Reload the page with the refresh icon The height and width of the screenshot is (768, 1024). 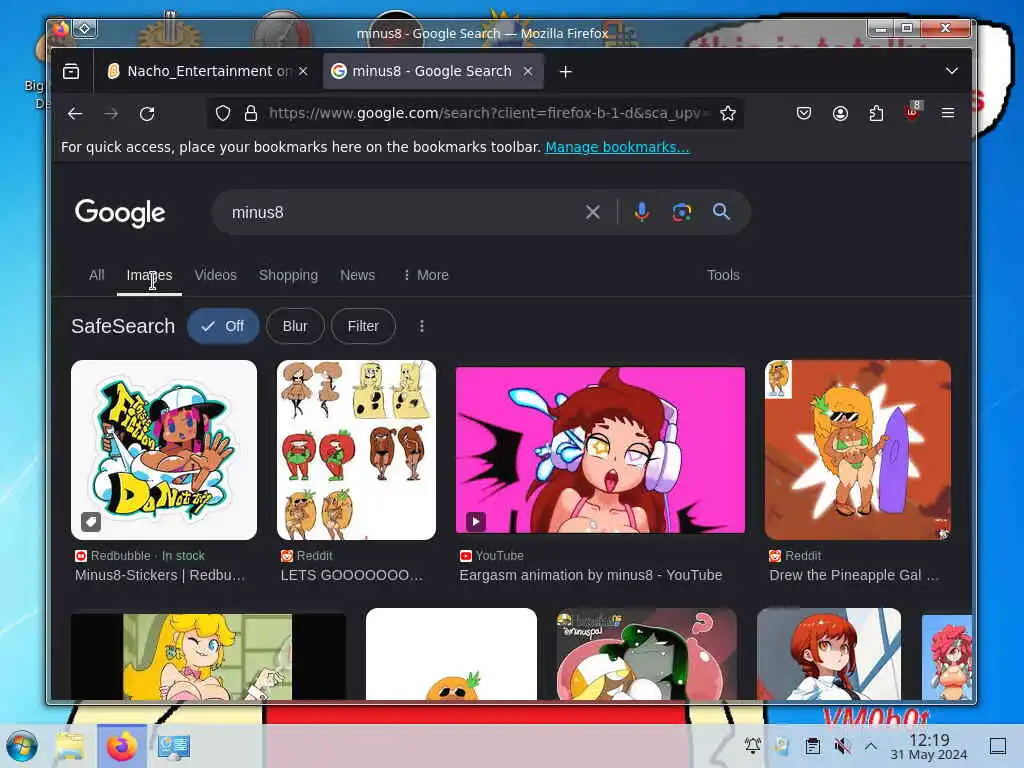147,114
